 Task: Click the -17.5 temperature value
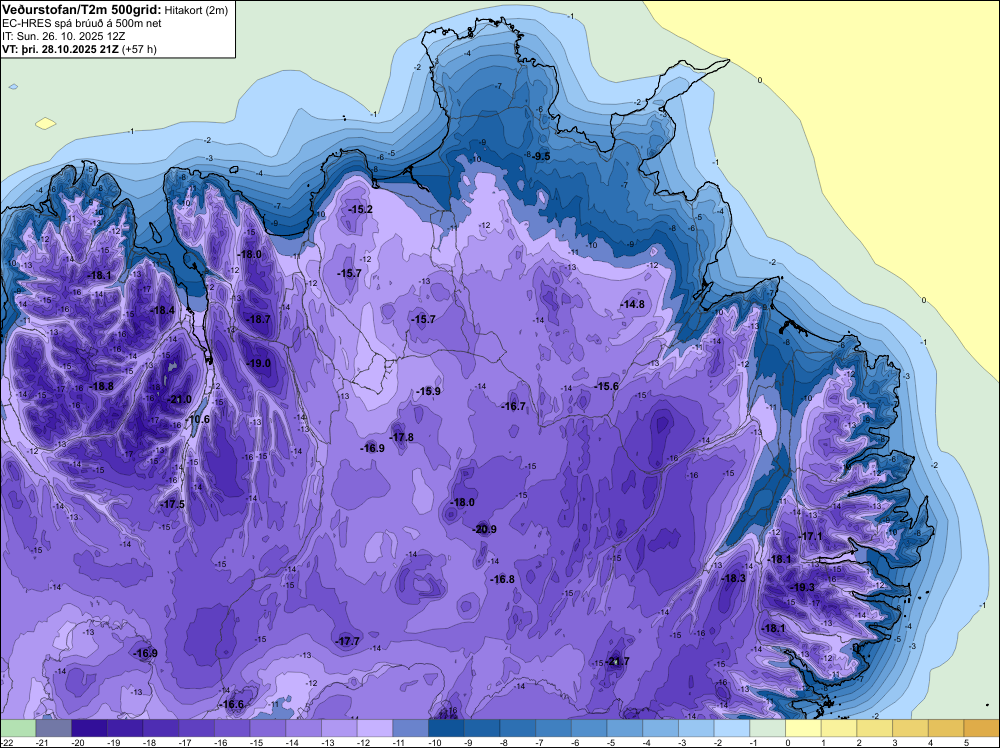click(172, 504)
